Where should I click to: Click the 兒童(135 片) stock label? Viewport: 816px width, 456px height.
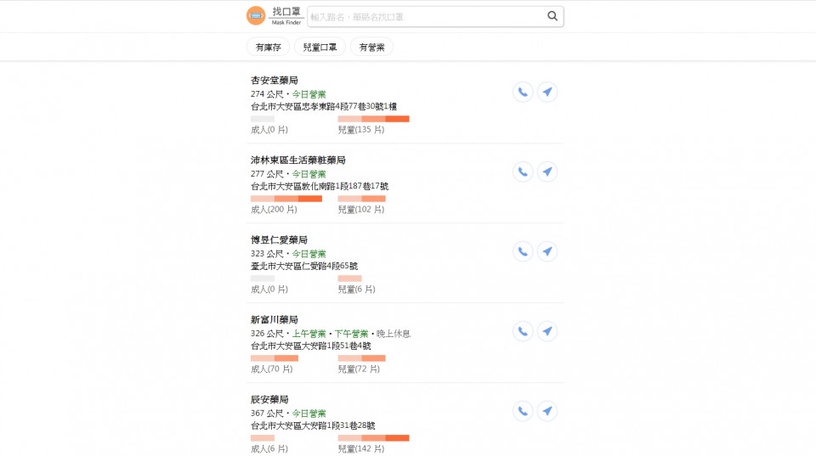pyautogui.click(x=361, y=130)
